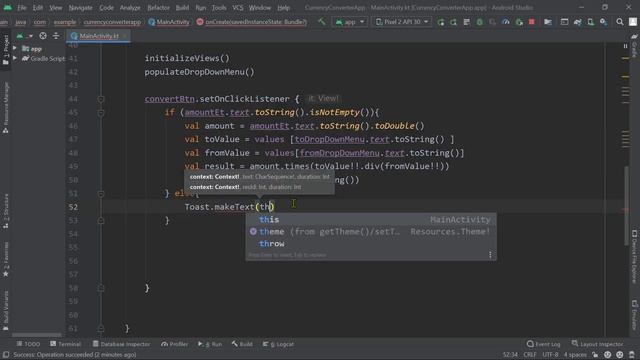Click the fold marker at line 58

point(101,288)
